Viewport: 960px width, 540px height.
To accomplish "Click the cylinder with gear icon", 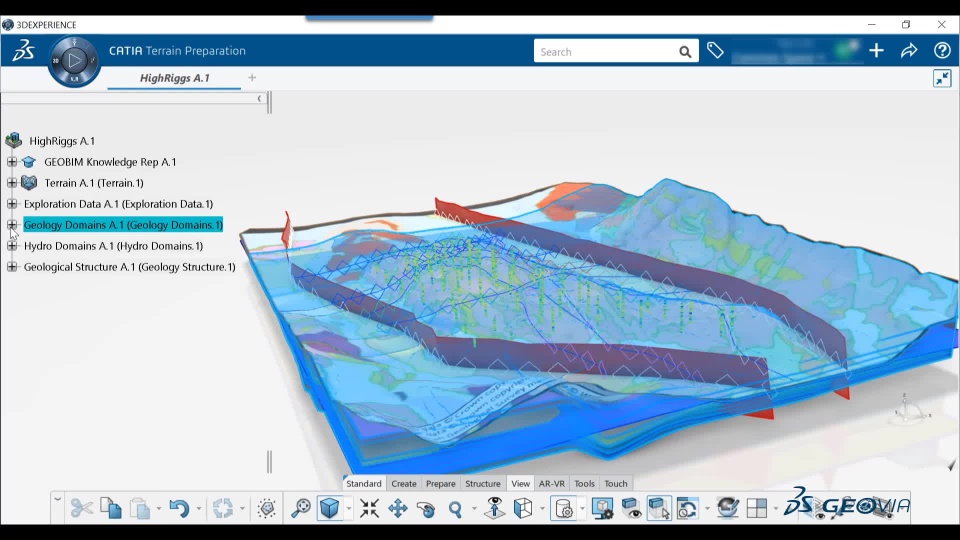I will 563,508.
